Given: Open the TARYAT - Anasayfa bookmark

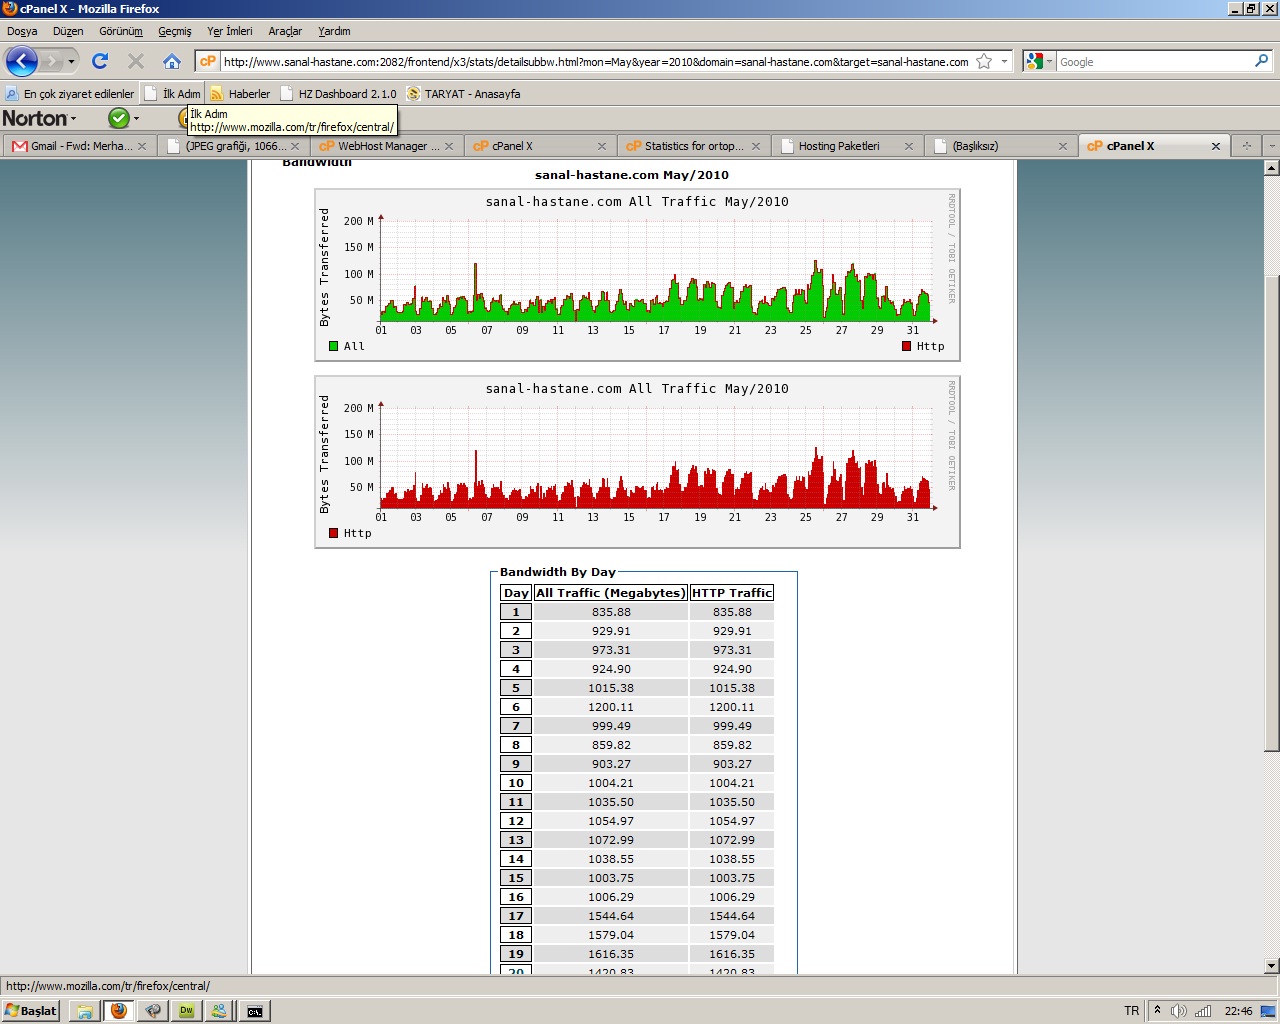Looking at the screenshot, I should pyautogui.click(x=463, y=94).
